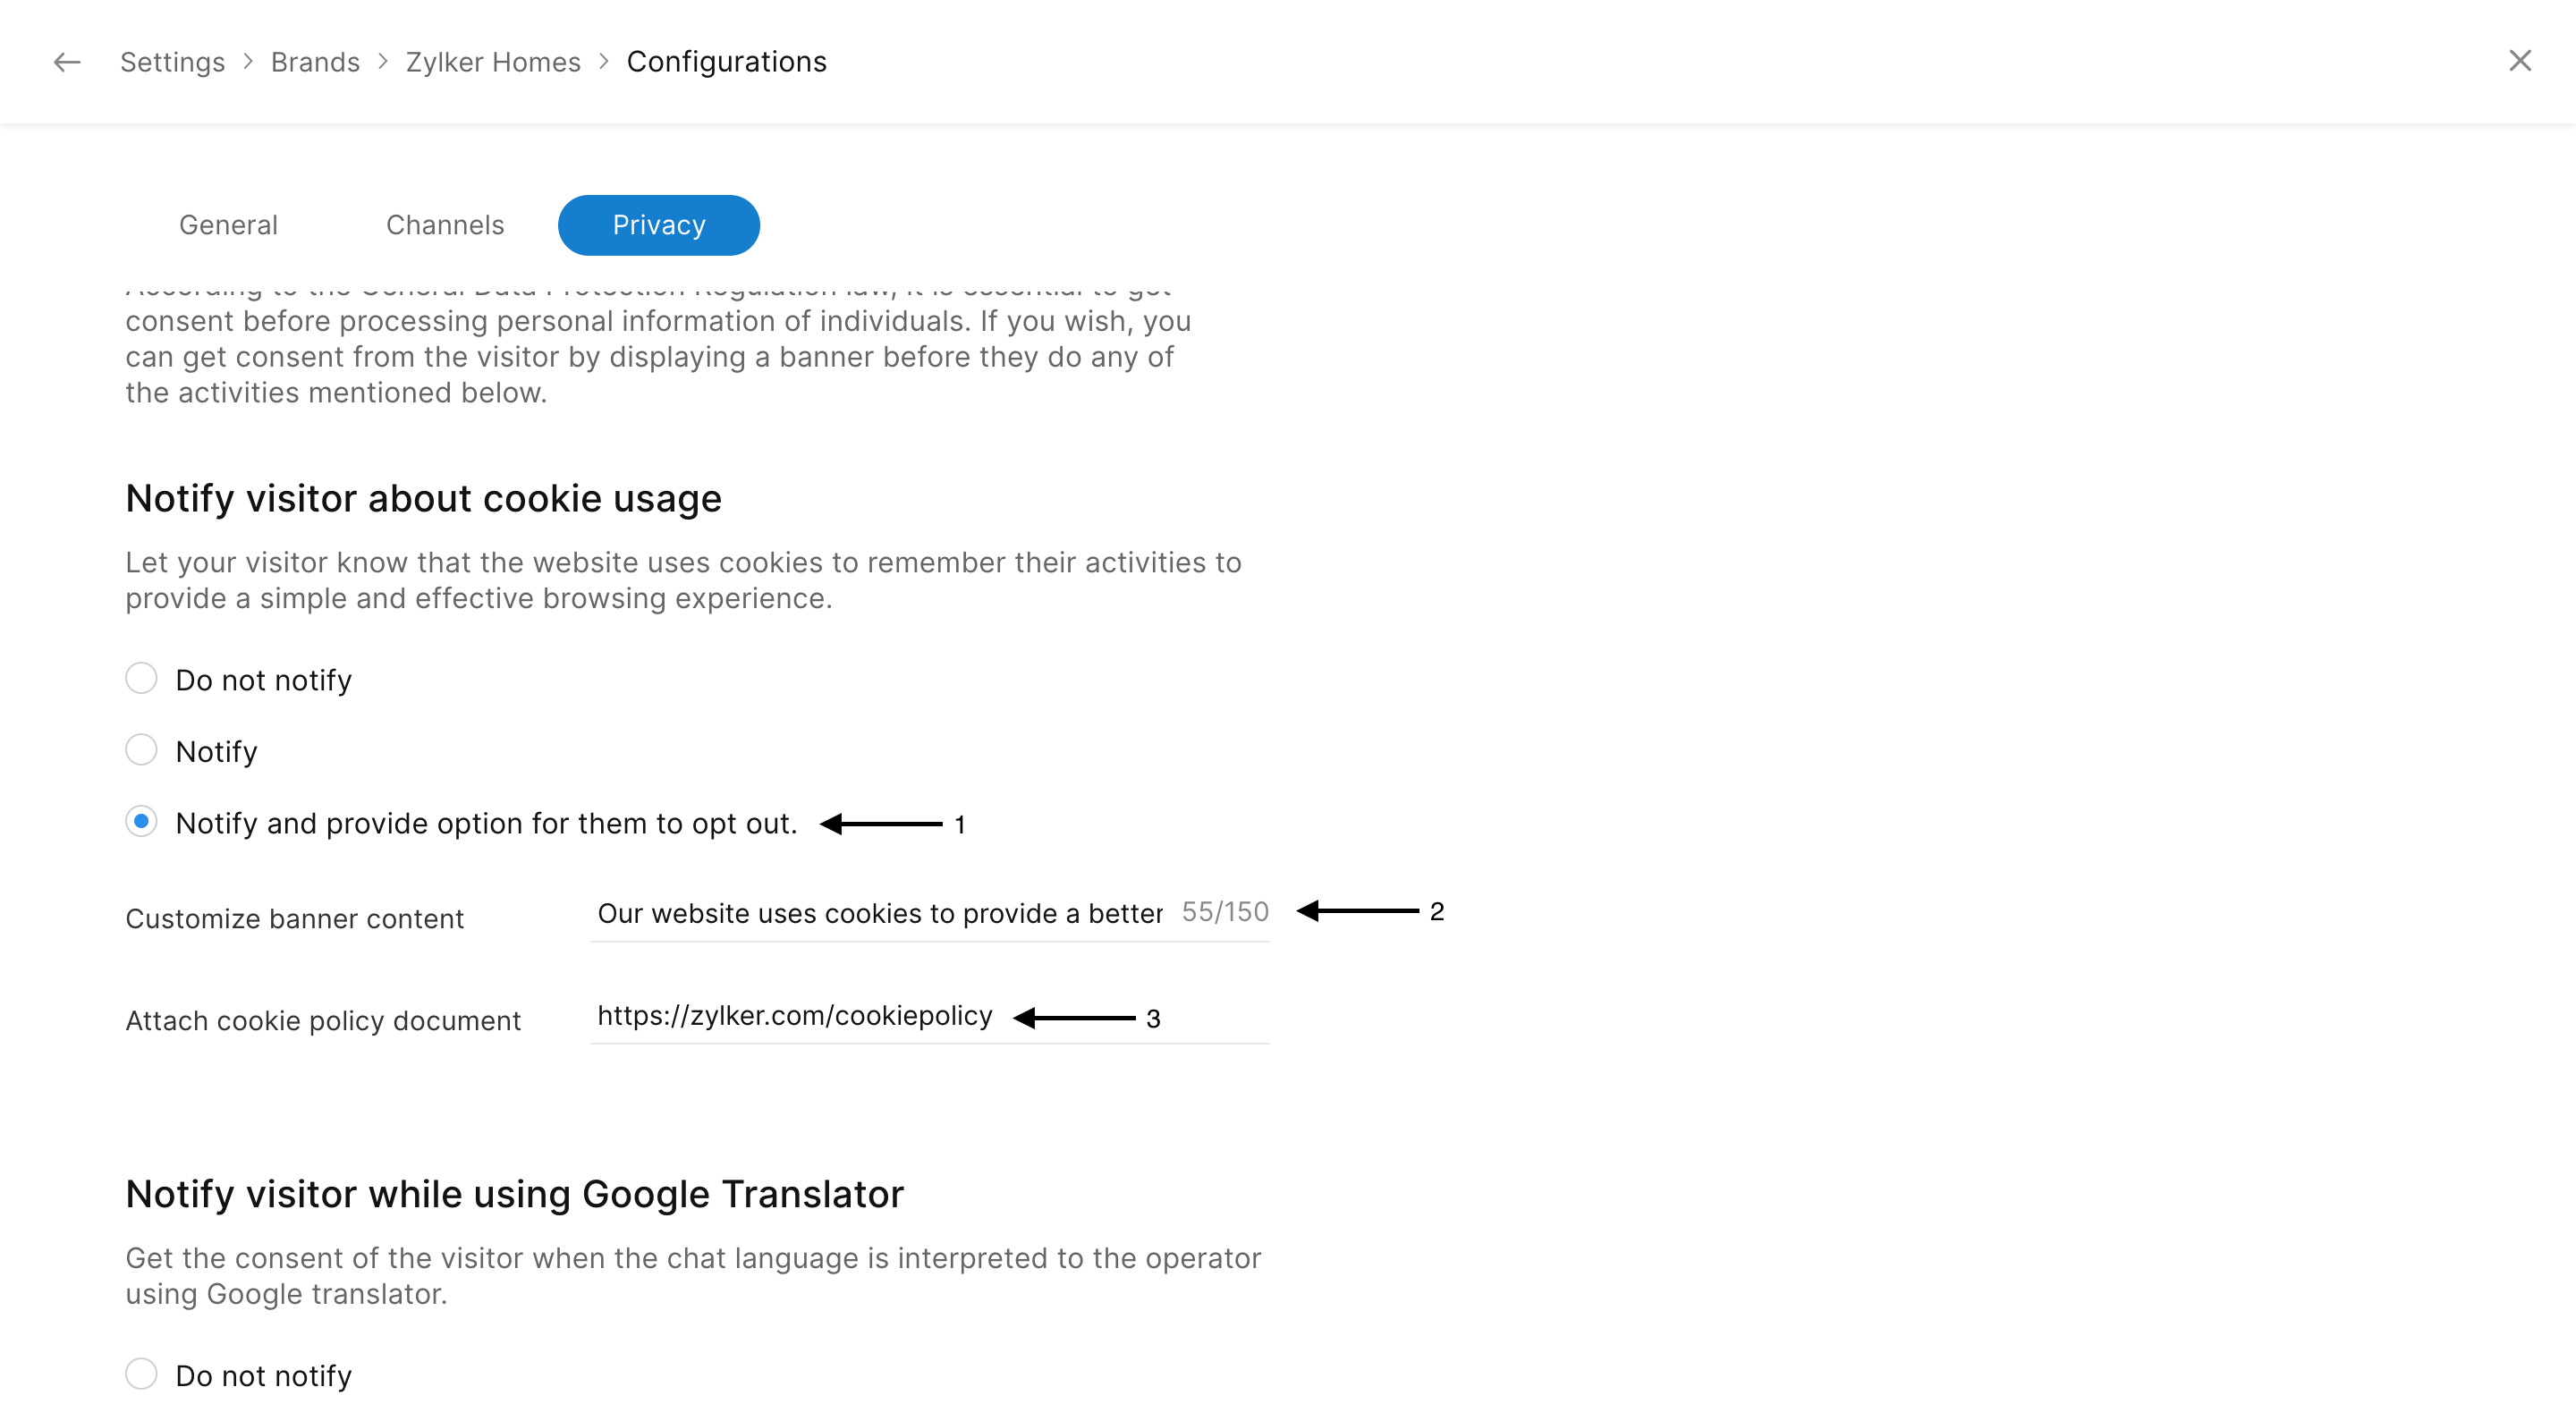The width and height of the screenshot is (2576, 1404).
Task: Open the Channels tab
Action: (445, 225)
